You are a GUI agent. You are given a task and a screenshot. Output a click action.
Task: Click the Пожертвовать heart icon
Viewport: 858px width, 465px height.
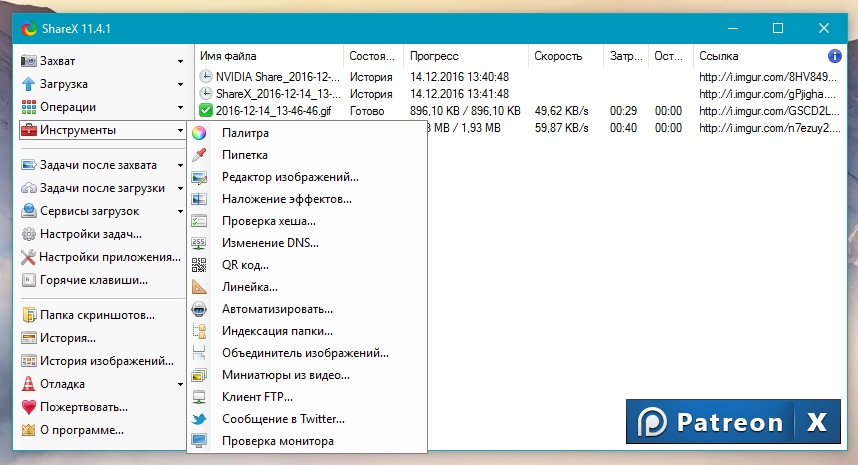(x=28, y=407)
